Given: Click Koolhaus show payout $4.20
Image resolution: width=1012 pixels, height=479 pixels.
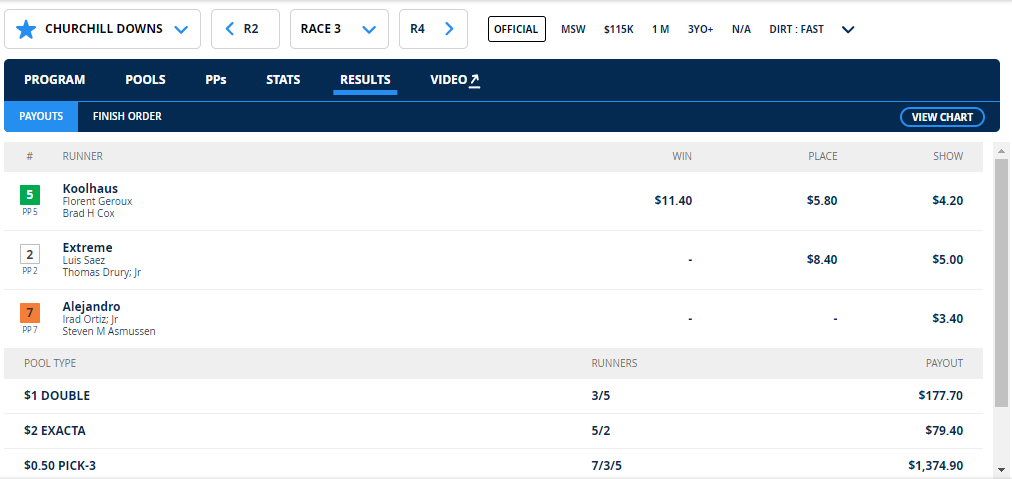Looking at the screenshot, I should [947, 201].
